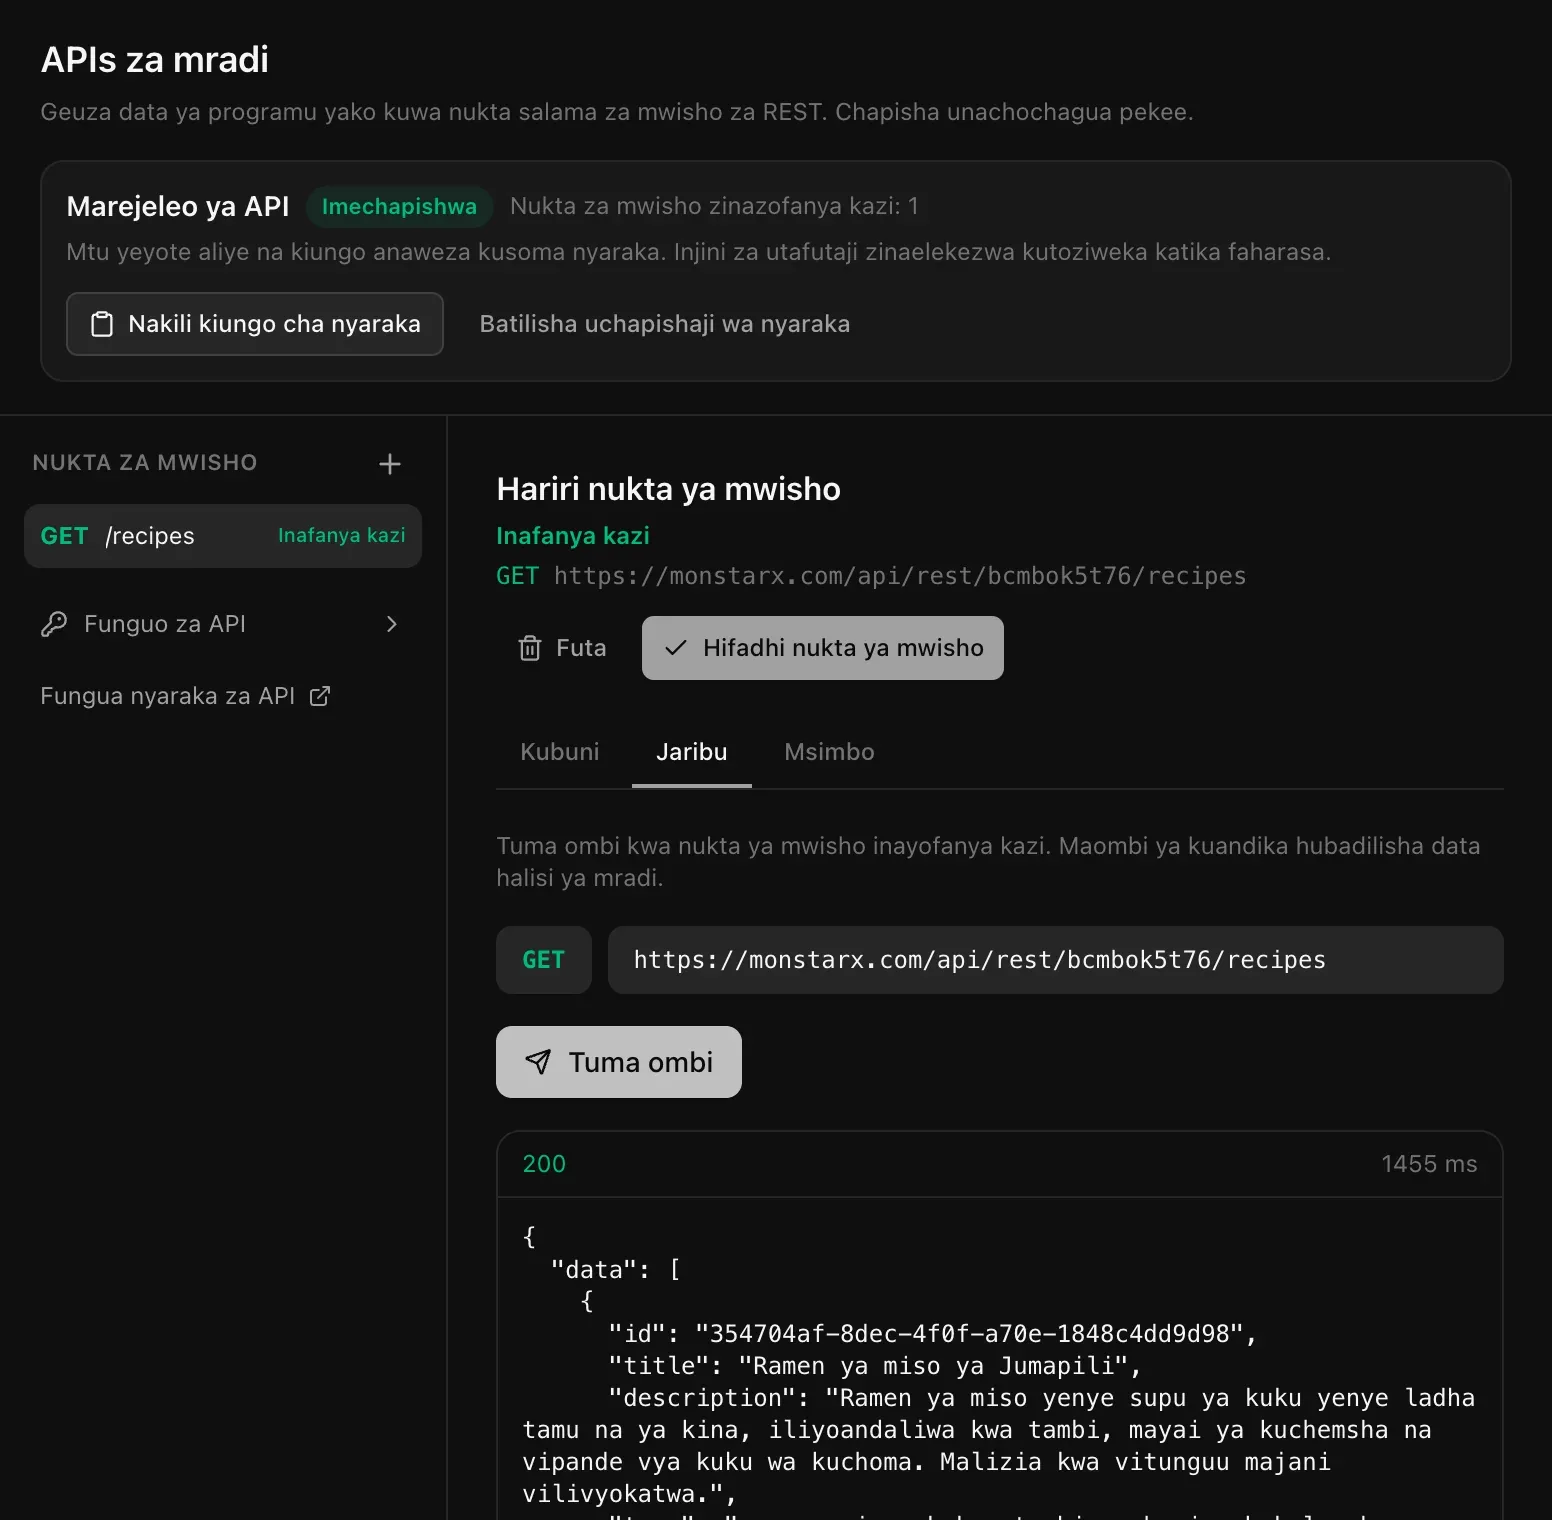Click the Imechapishwa status badge
Image resolution: width=1552 pixels, height=1520 pixels.
pos(399,207)
